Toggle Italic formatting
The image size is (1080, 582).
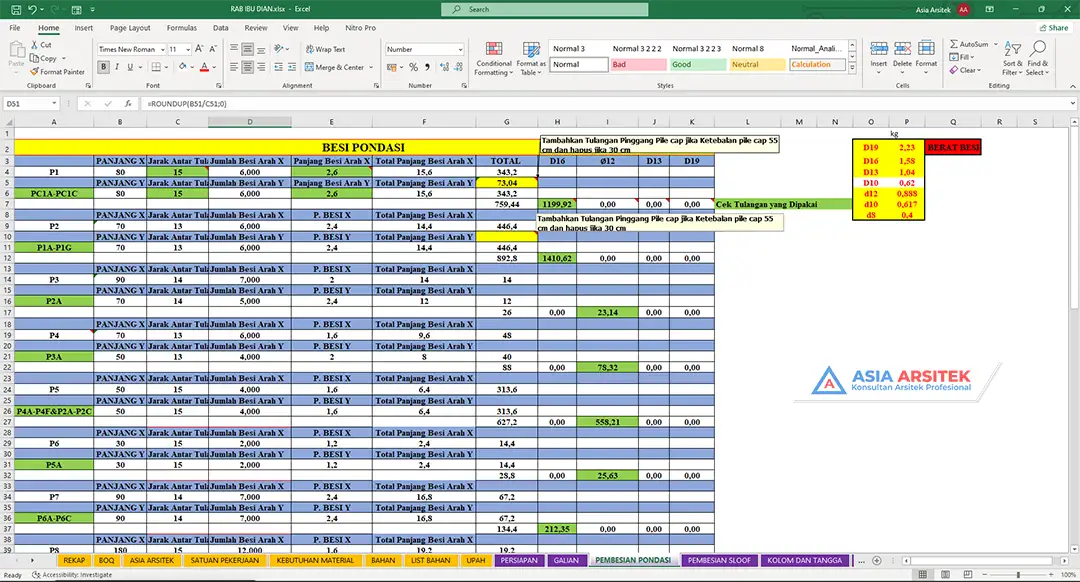tap(117, 67)
